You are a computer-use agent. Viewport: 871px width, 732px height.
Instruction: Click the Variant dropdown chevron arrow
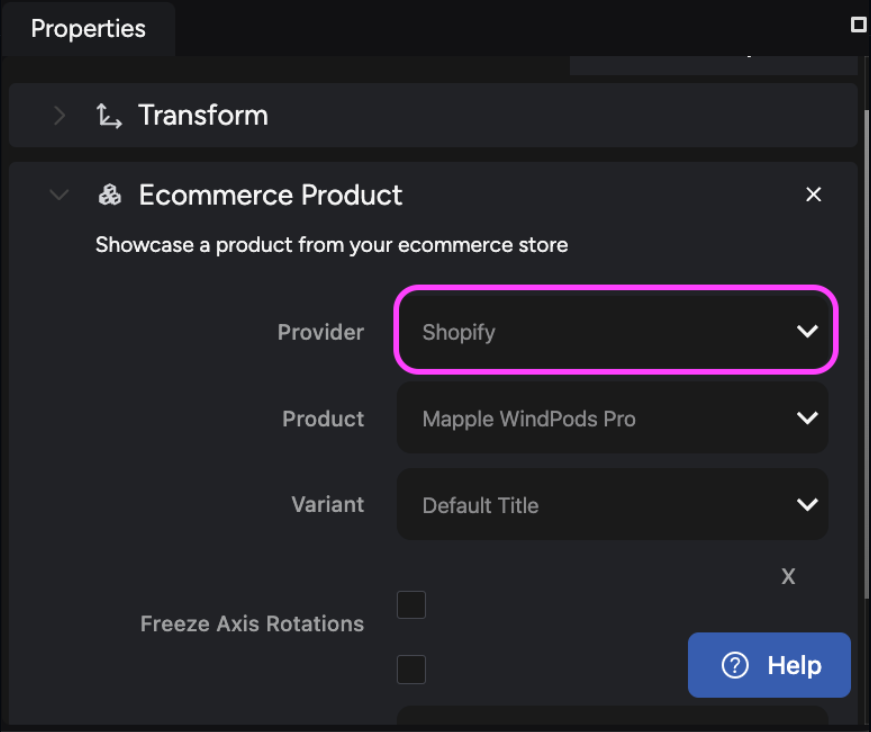[x=807, y=504]
